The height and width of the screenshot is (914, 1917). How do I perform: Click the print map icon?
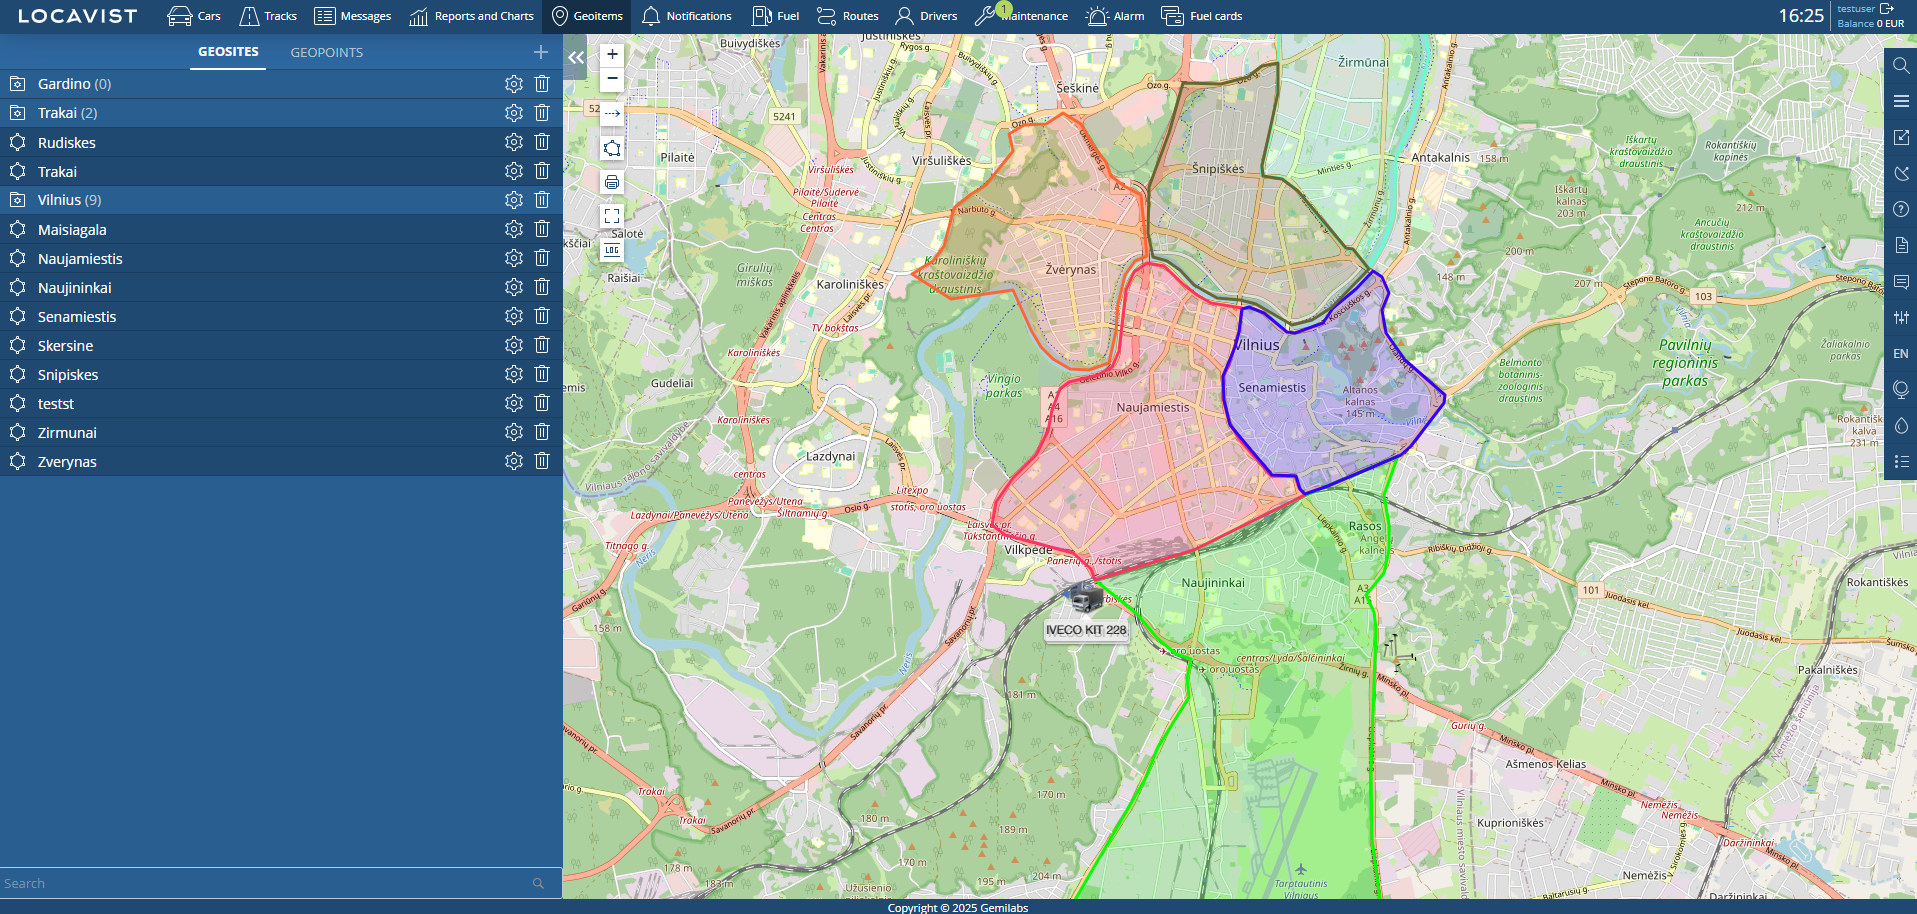coord(611,182)
